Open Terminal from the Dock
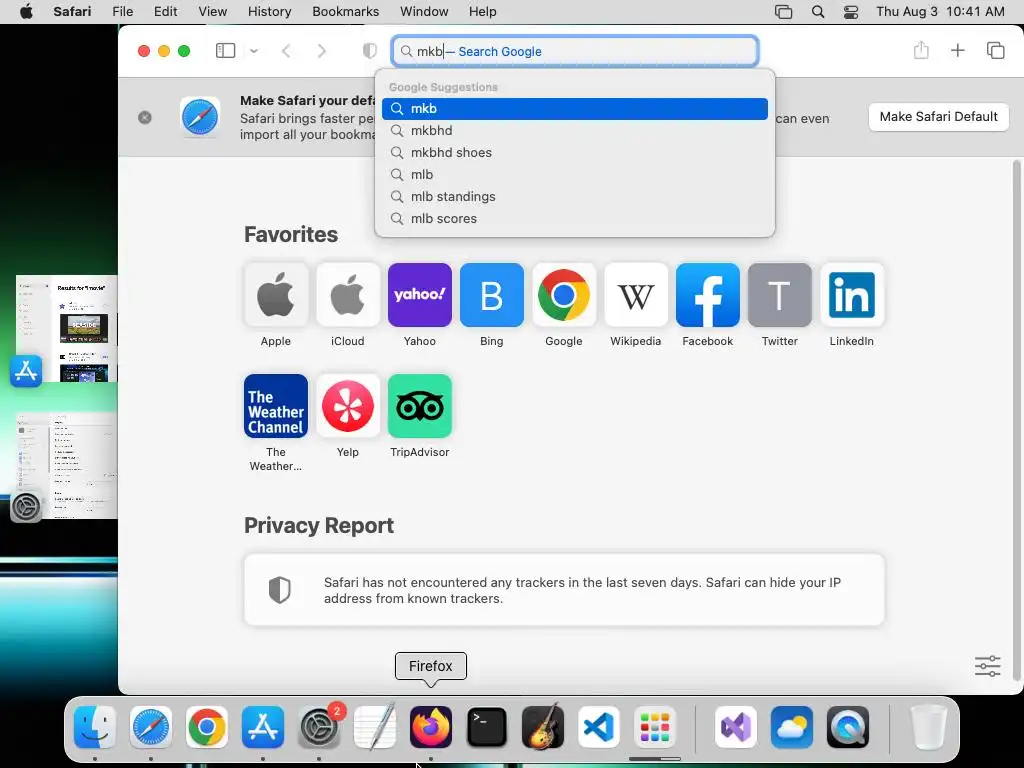The width and height of the screenshot is (1024, 768). pos(487,727)
